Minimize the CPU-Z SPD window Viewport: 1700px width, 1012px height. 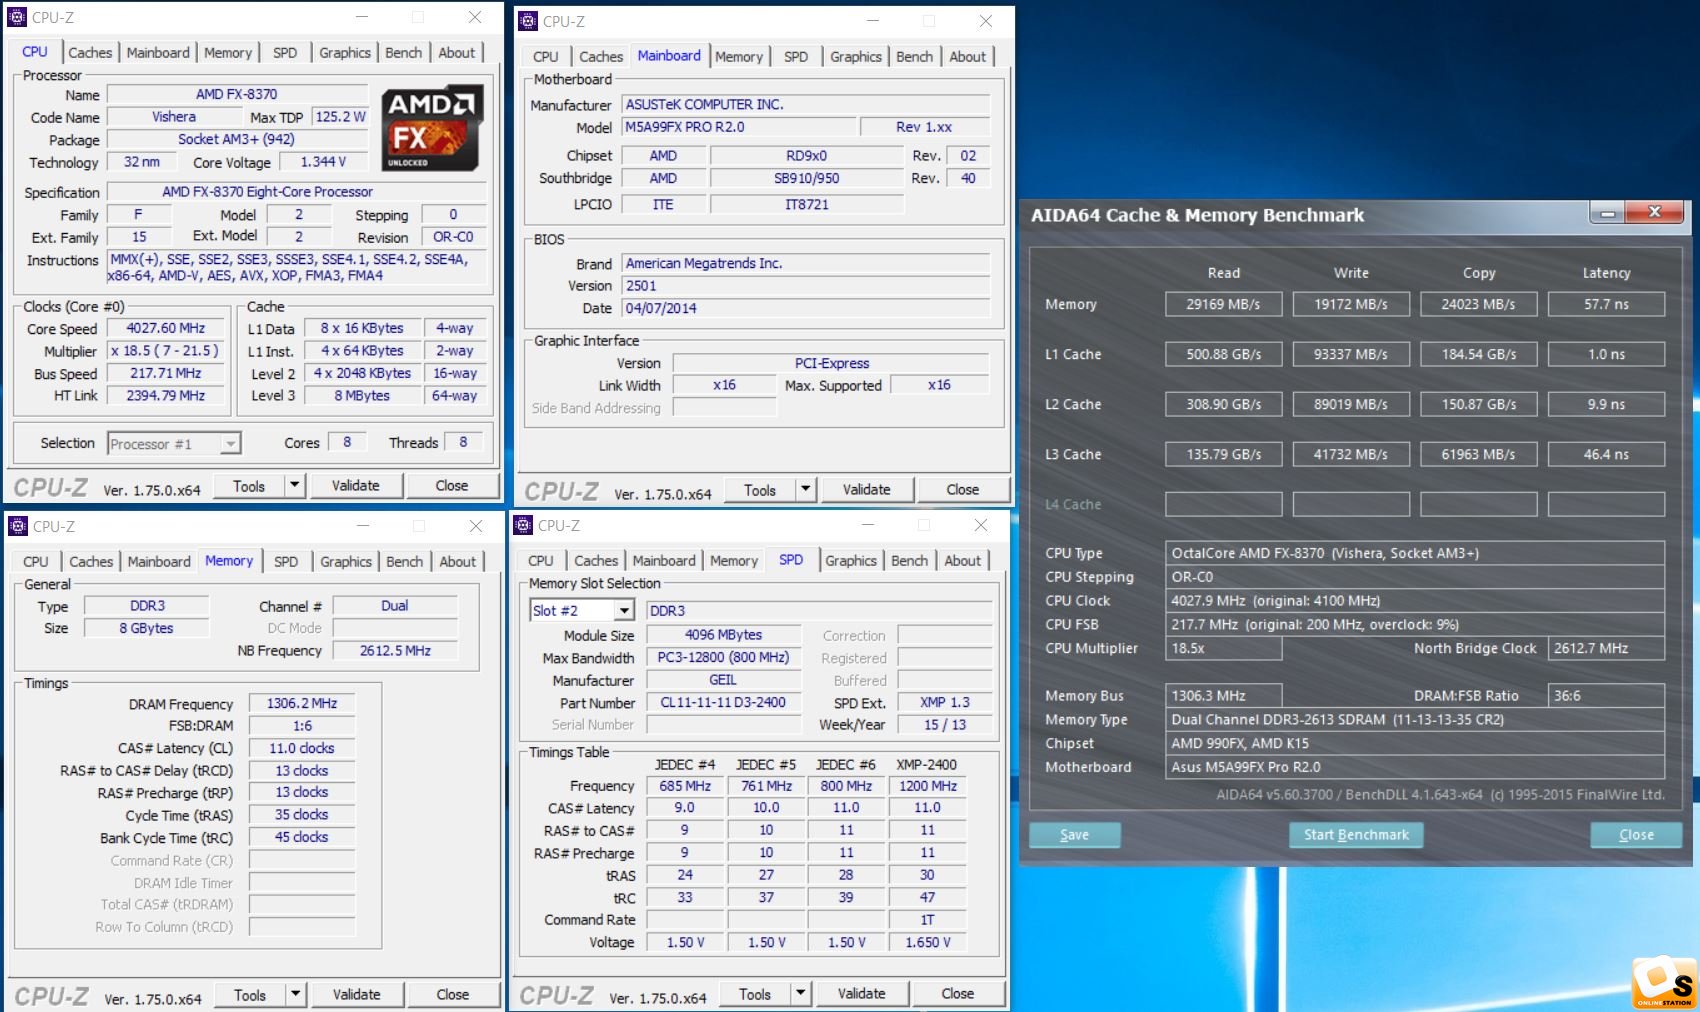[x=868, y=525]
